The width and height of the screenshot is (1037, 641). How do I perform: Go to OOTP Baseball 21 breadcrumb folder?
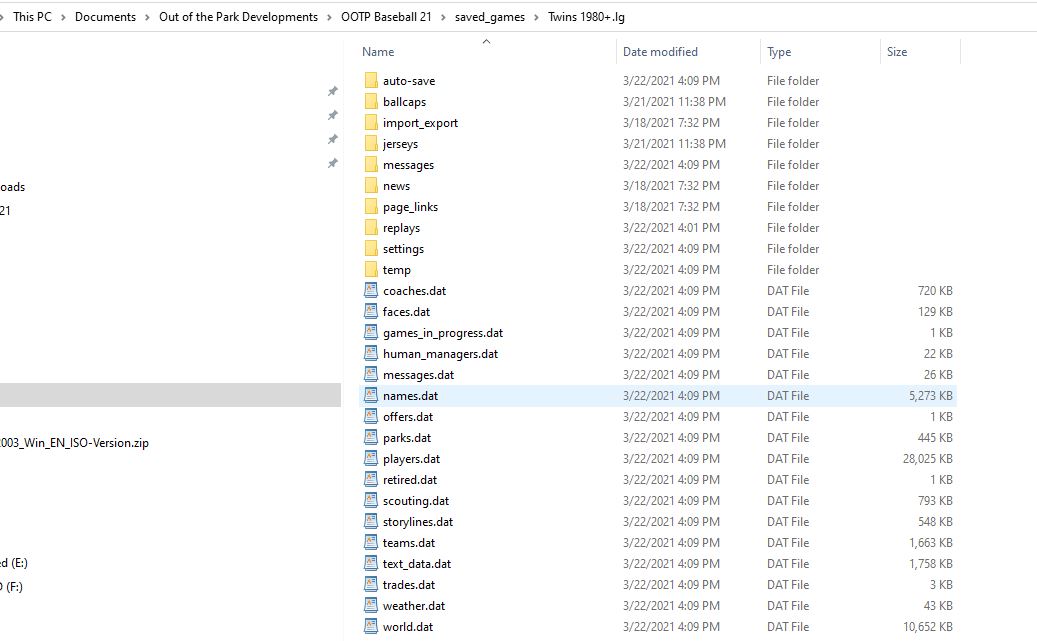pos(386,17)
